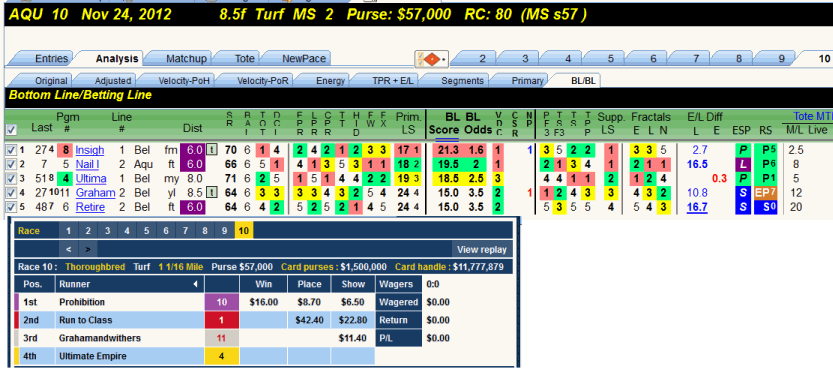Select the Primary sub-tab
This screenshot has width=833, height=372.
[x=520, y=81]
